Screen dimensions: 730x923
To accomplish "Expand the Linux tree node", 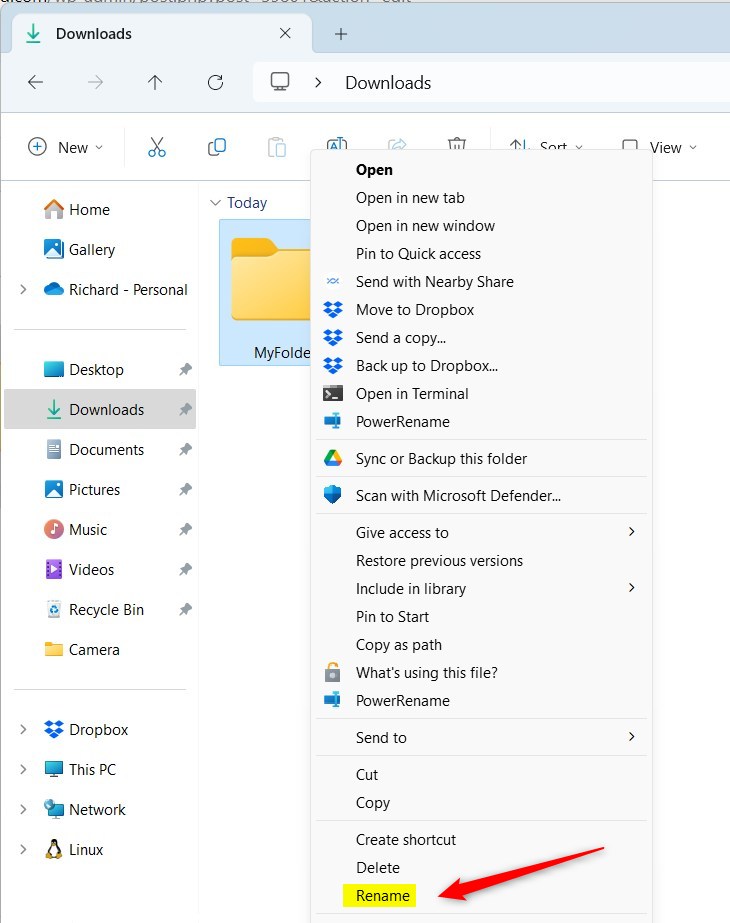I will (24, 850).
